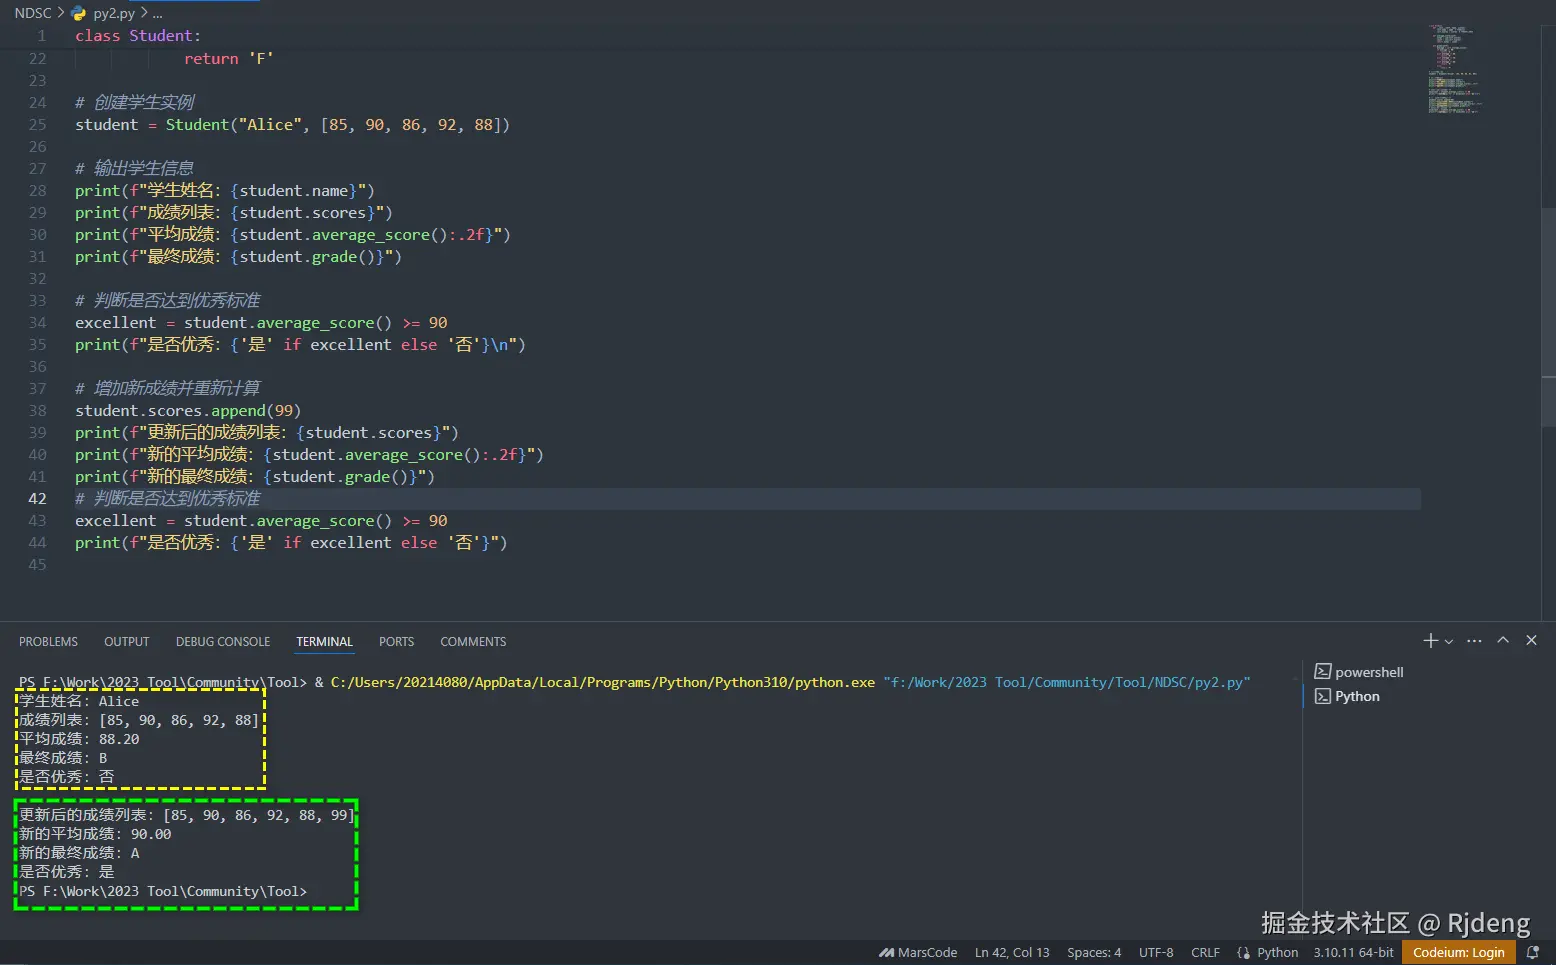1556x965 pixels.
Task: Click line number 34 in the gutter
Action: click(37, 322)
